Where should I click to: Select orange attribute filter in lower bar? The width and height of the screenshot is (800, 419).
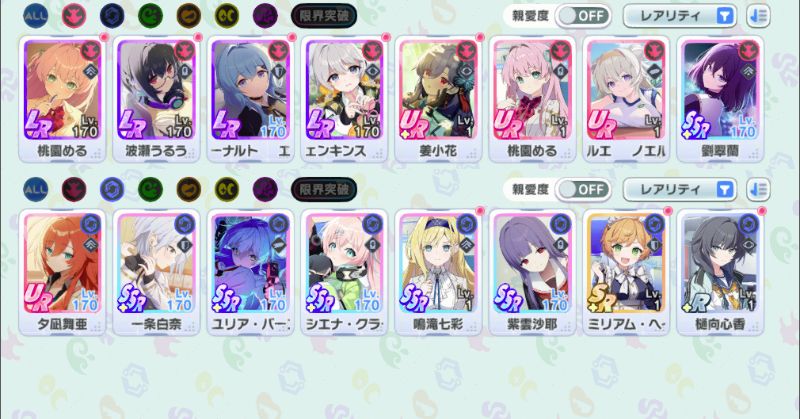(x=189, y=189)
